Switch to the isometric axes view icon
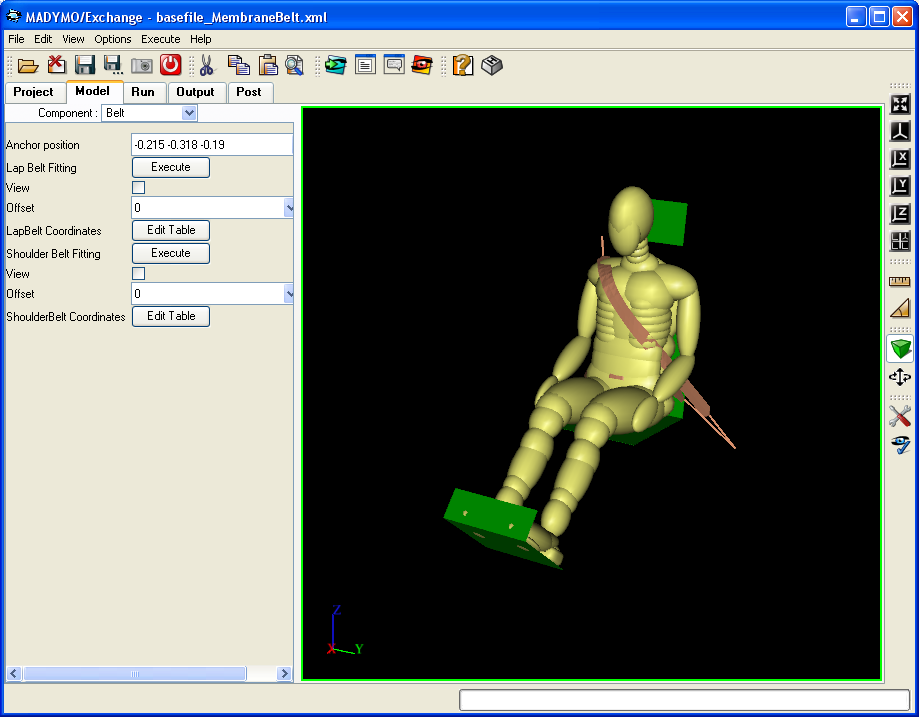919x717 pixels. (x=900, y=131)
